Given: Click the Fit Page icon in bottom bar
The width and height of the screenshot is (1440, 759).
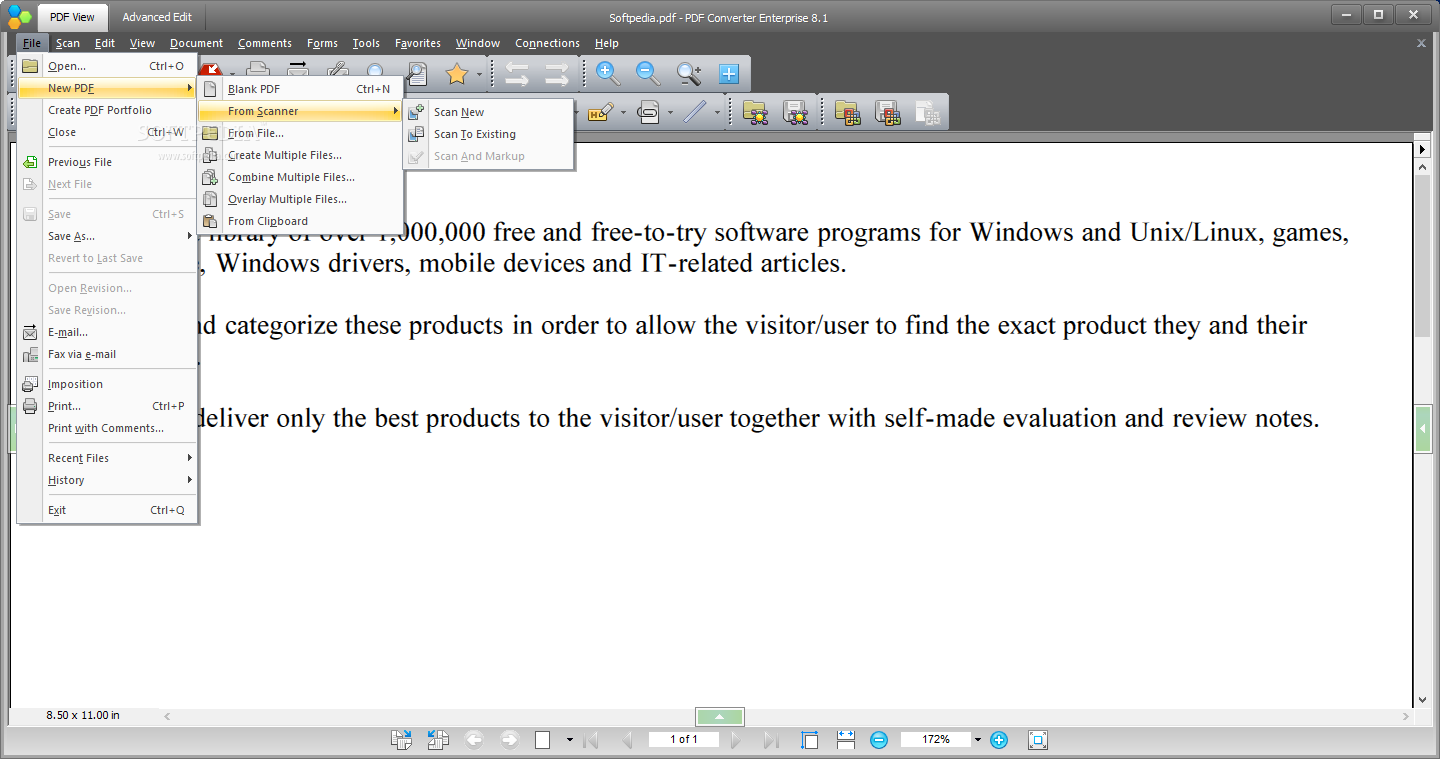Looking at the screenshot, I should click(810, 740).
